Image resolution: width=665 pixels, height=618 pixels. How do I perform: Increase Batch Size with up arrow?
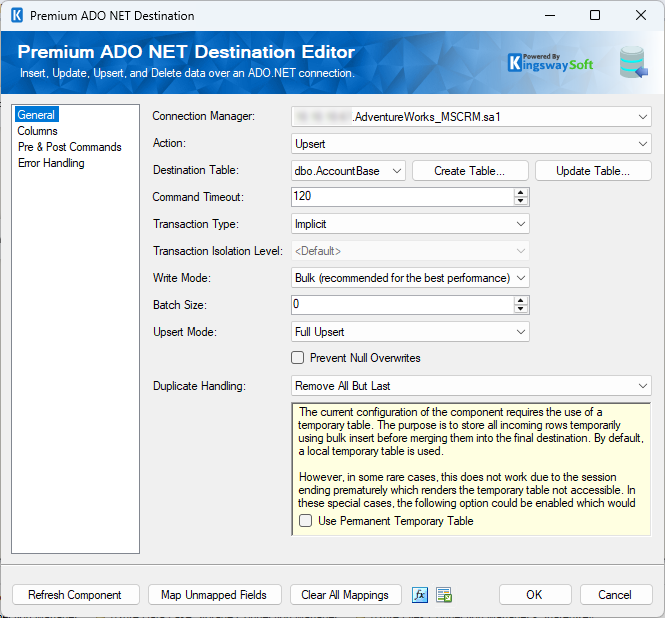pos(520,300)
